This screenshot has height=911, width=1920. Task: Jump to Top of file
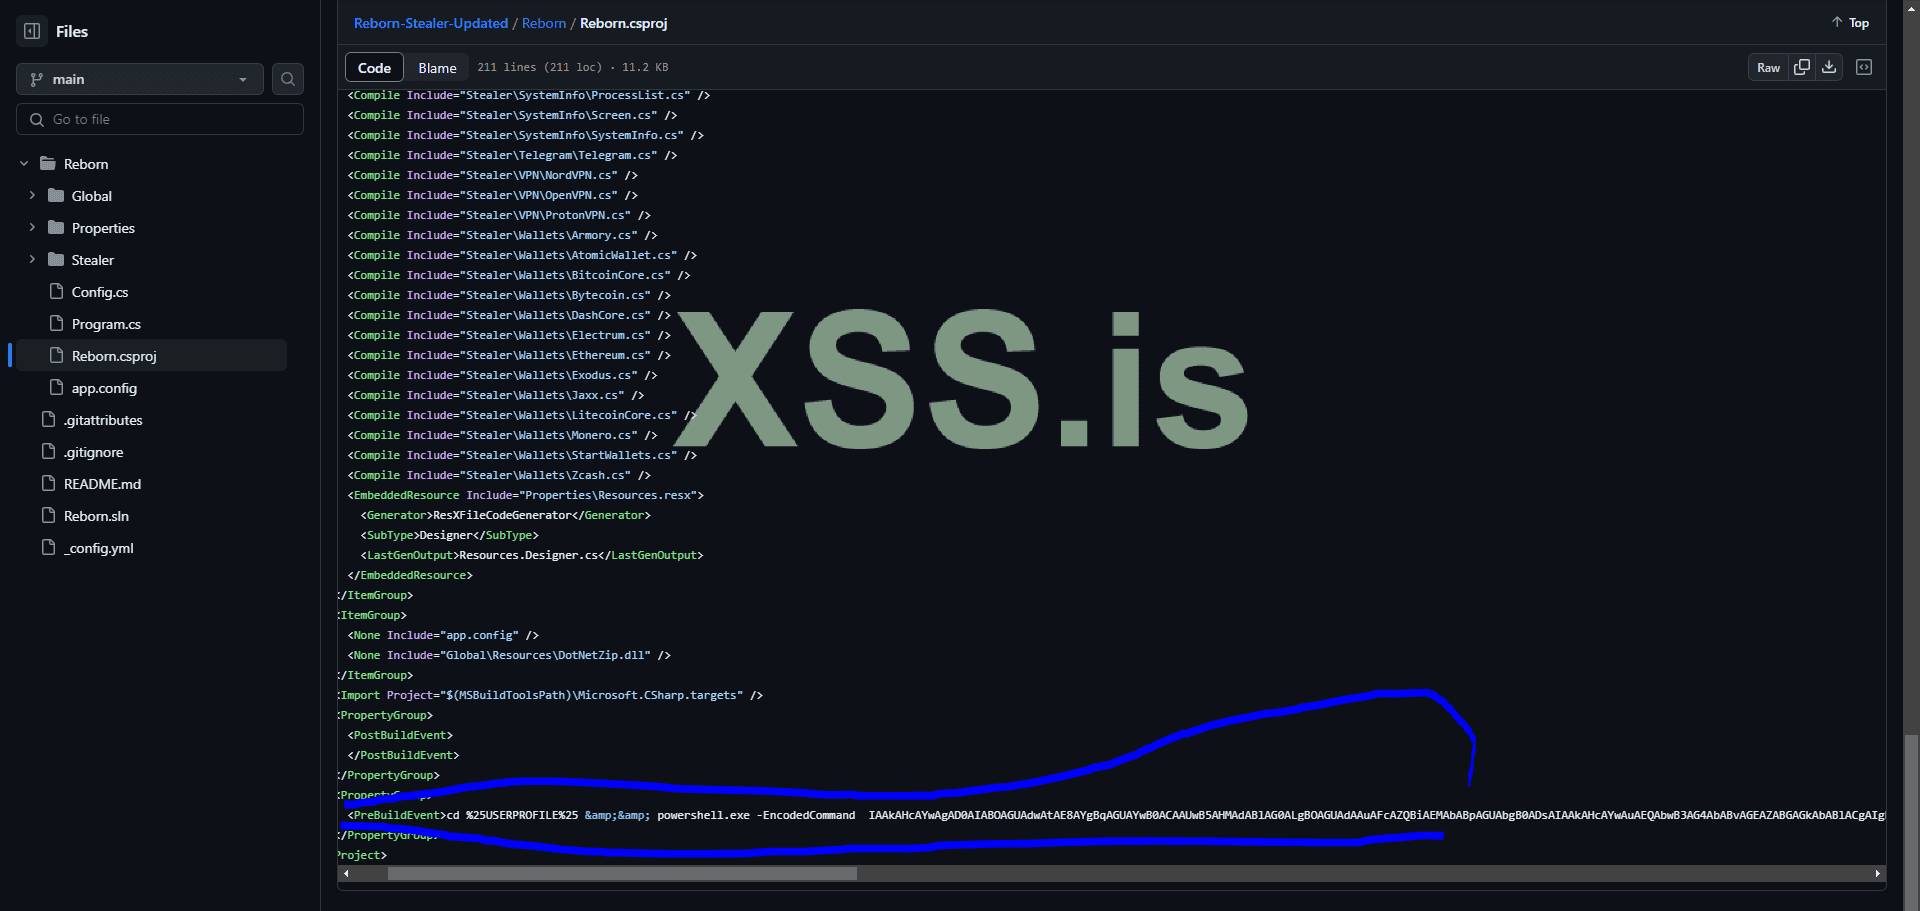point(1850,22)
